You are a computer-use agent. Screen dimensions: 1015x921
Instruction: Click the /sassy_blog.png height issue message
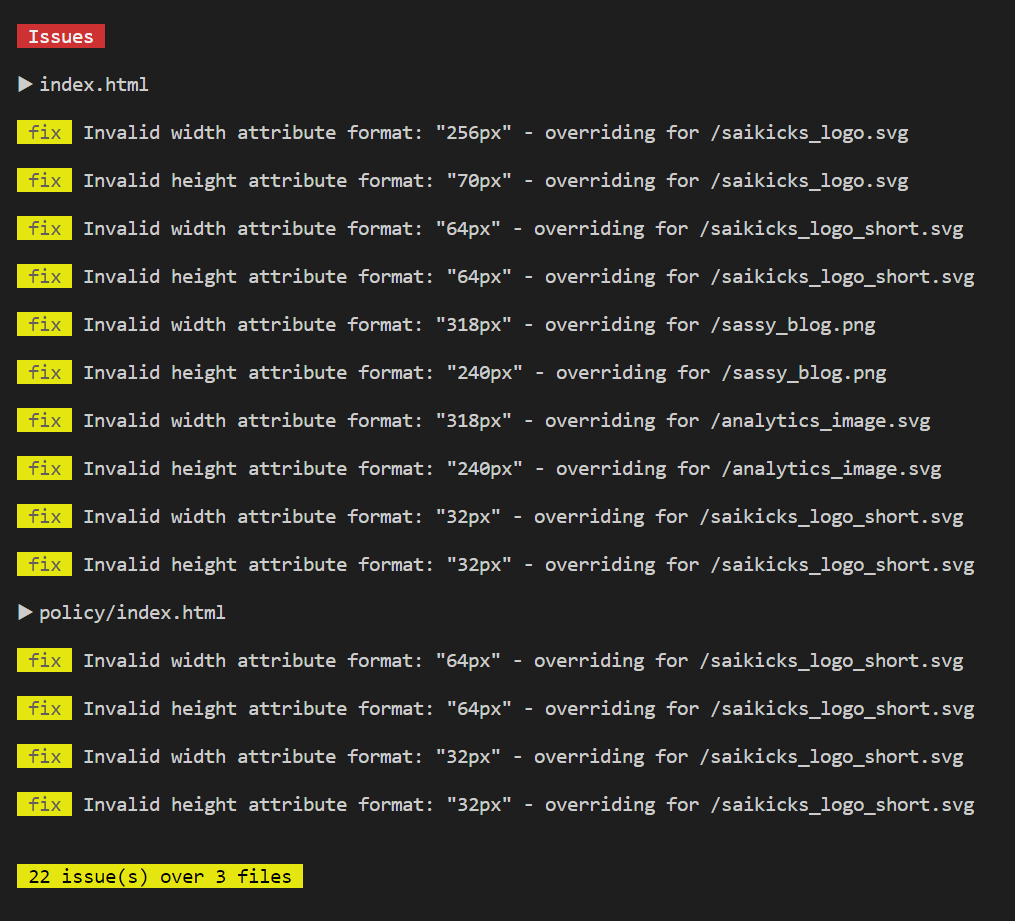[485, 373]
